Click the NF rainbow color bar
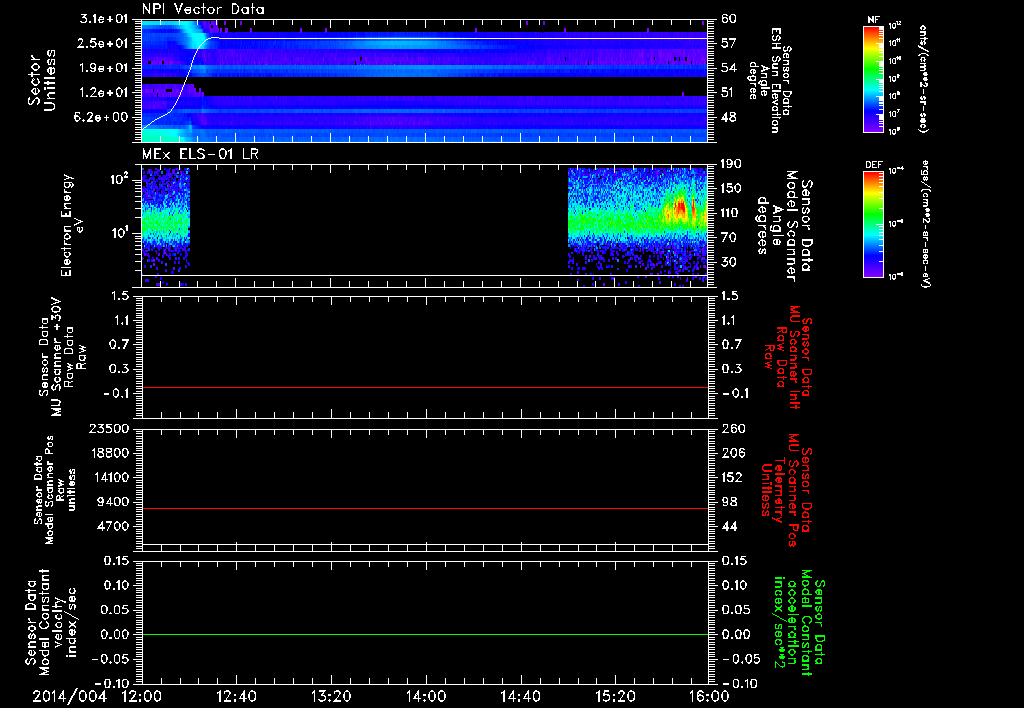 pyautogui.click(x=873, y=79)
